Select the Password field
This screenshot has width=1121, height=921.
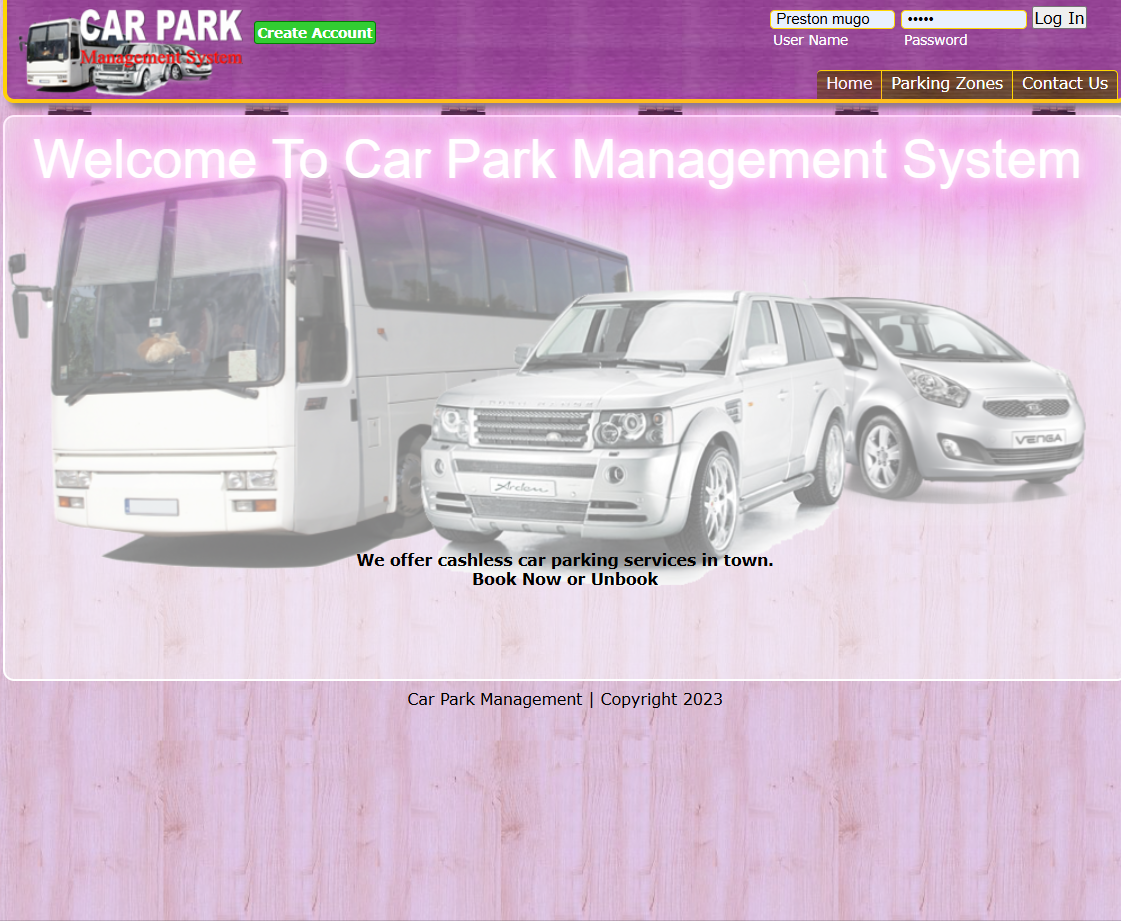(962, 18)
